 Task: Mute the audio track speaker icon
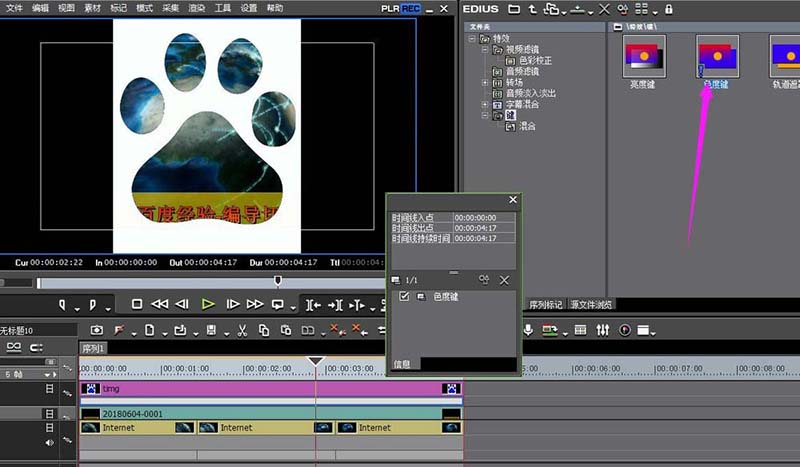[x=49, y=443]
